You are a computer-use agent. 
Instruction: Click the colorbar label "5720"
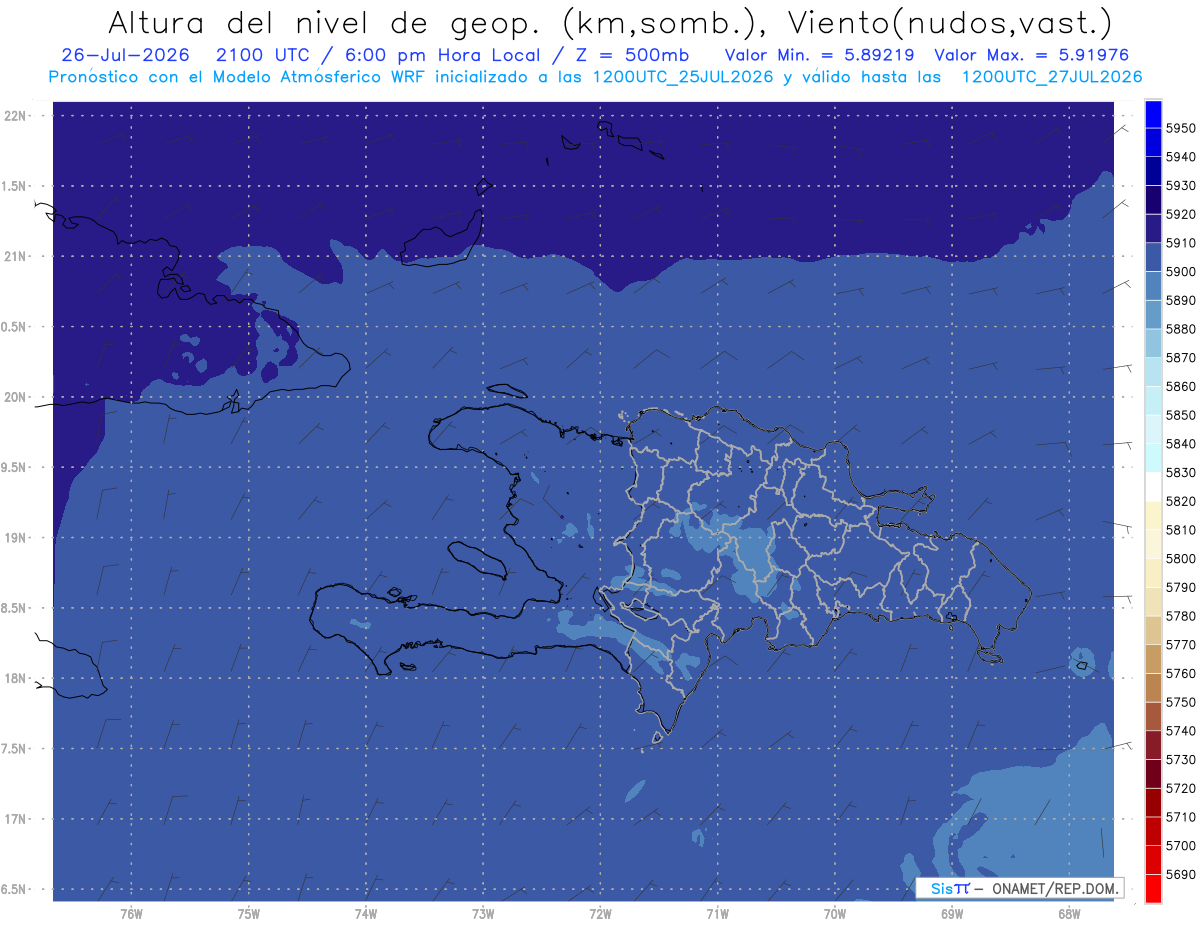pos(1180,788)
